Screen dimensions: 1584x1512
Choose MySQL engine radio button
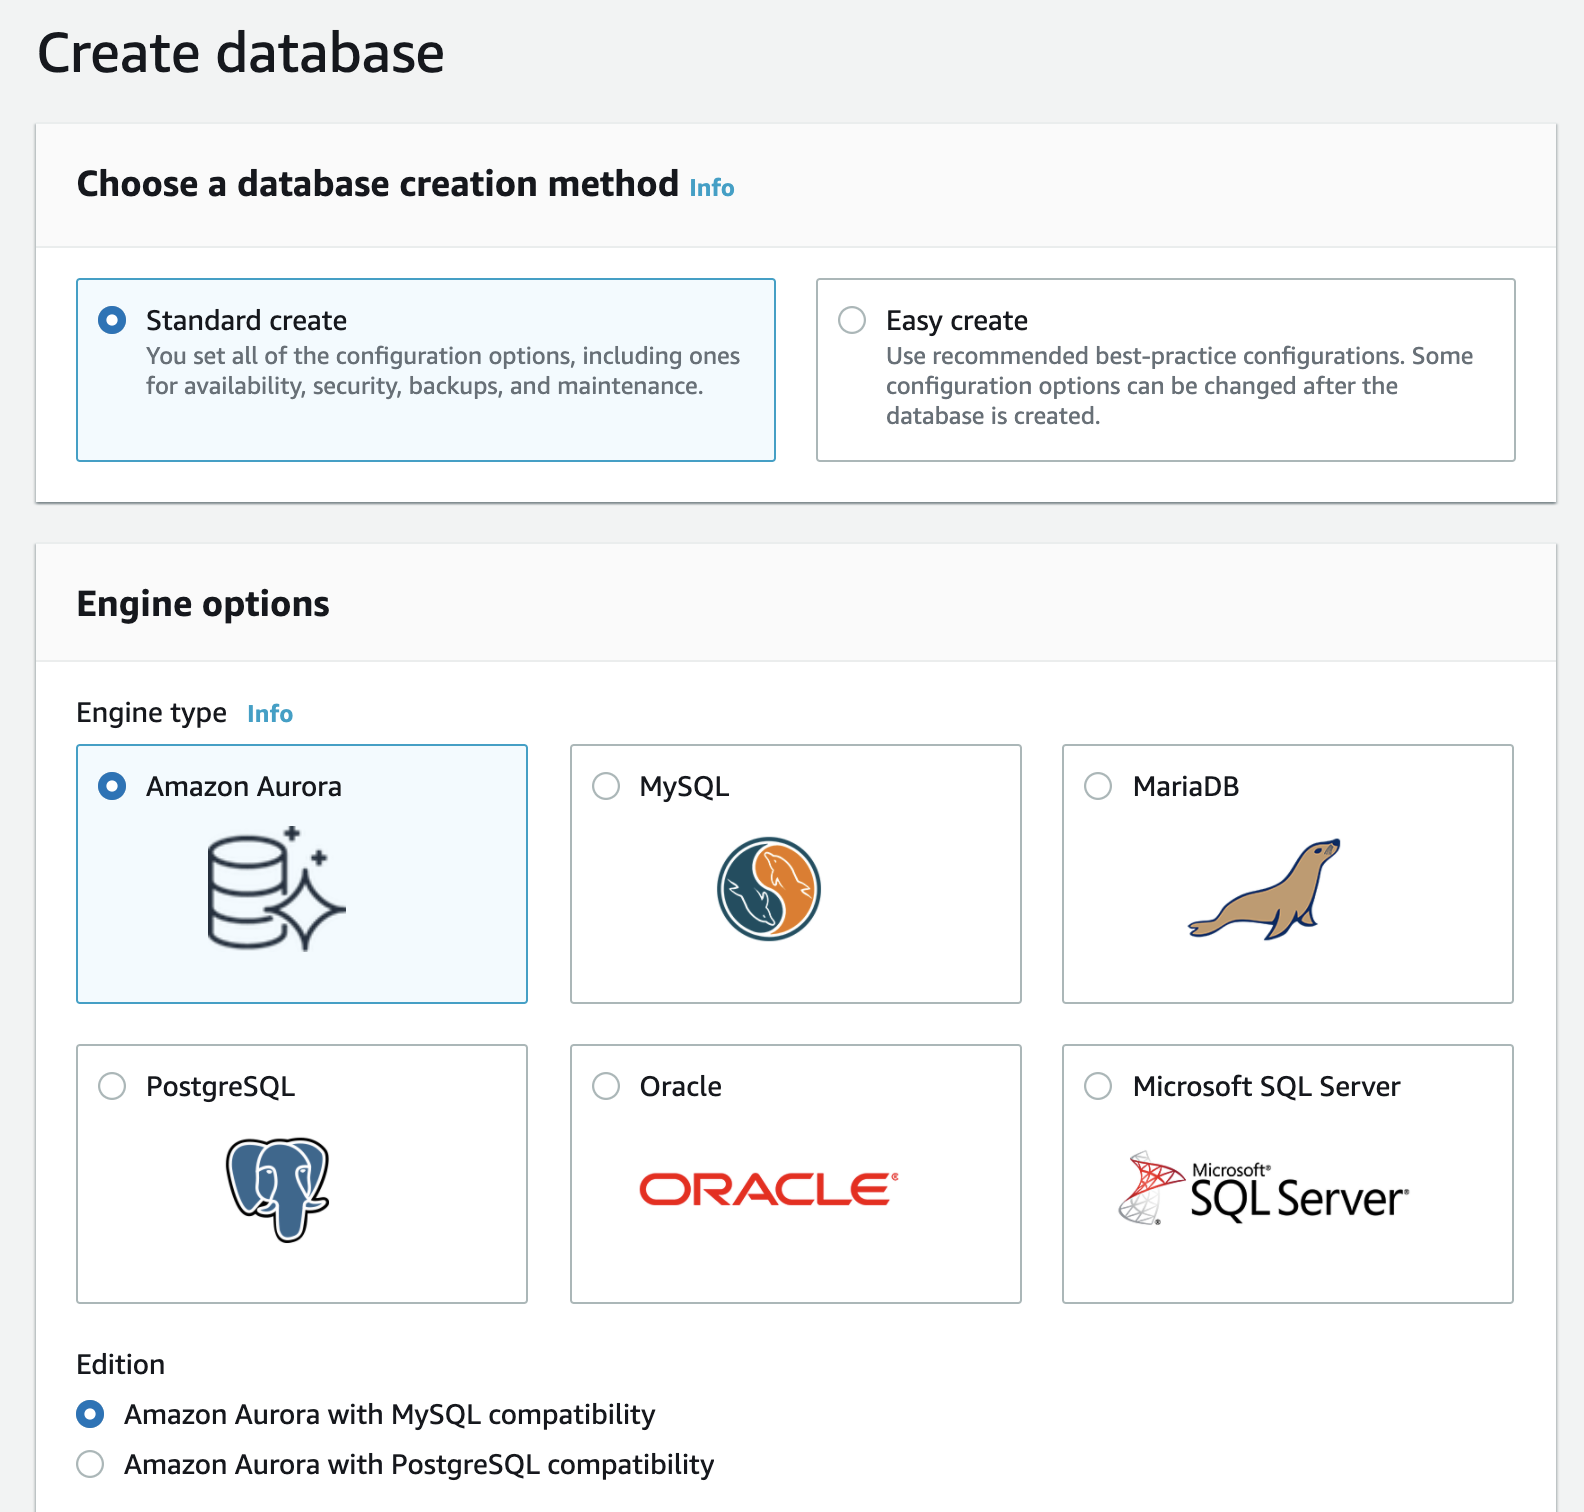click(x=606, y=786)
